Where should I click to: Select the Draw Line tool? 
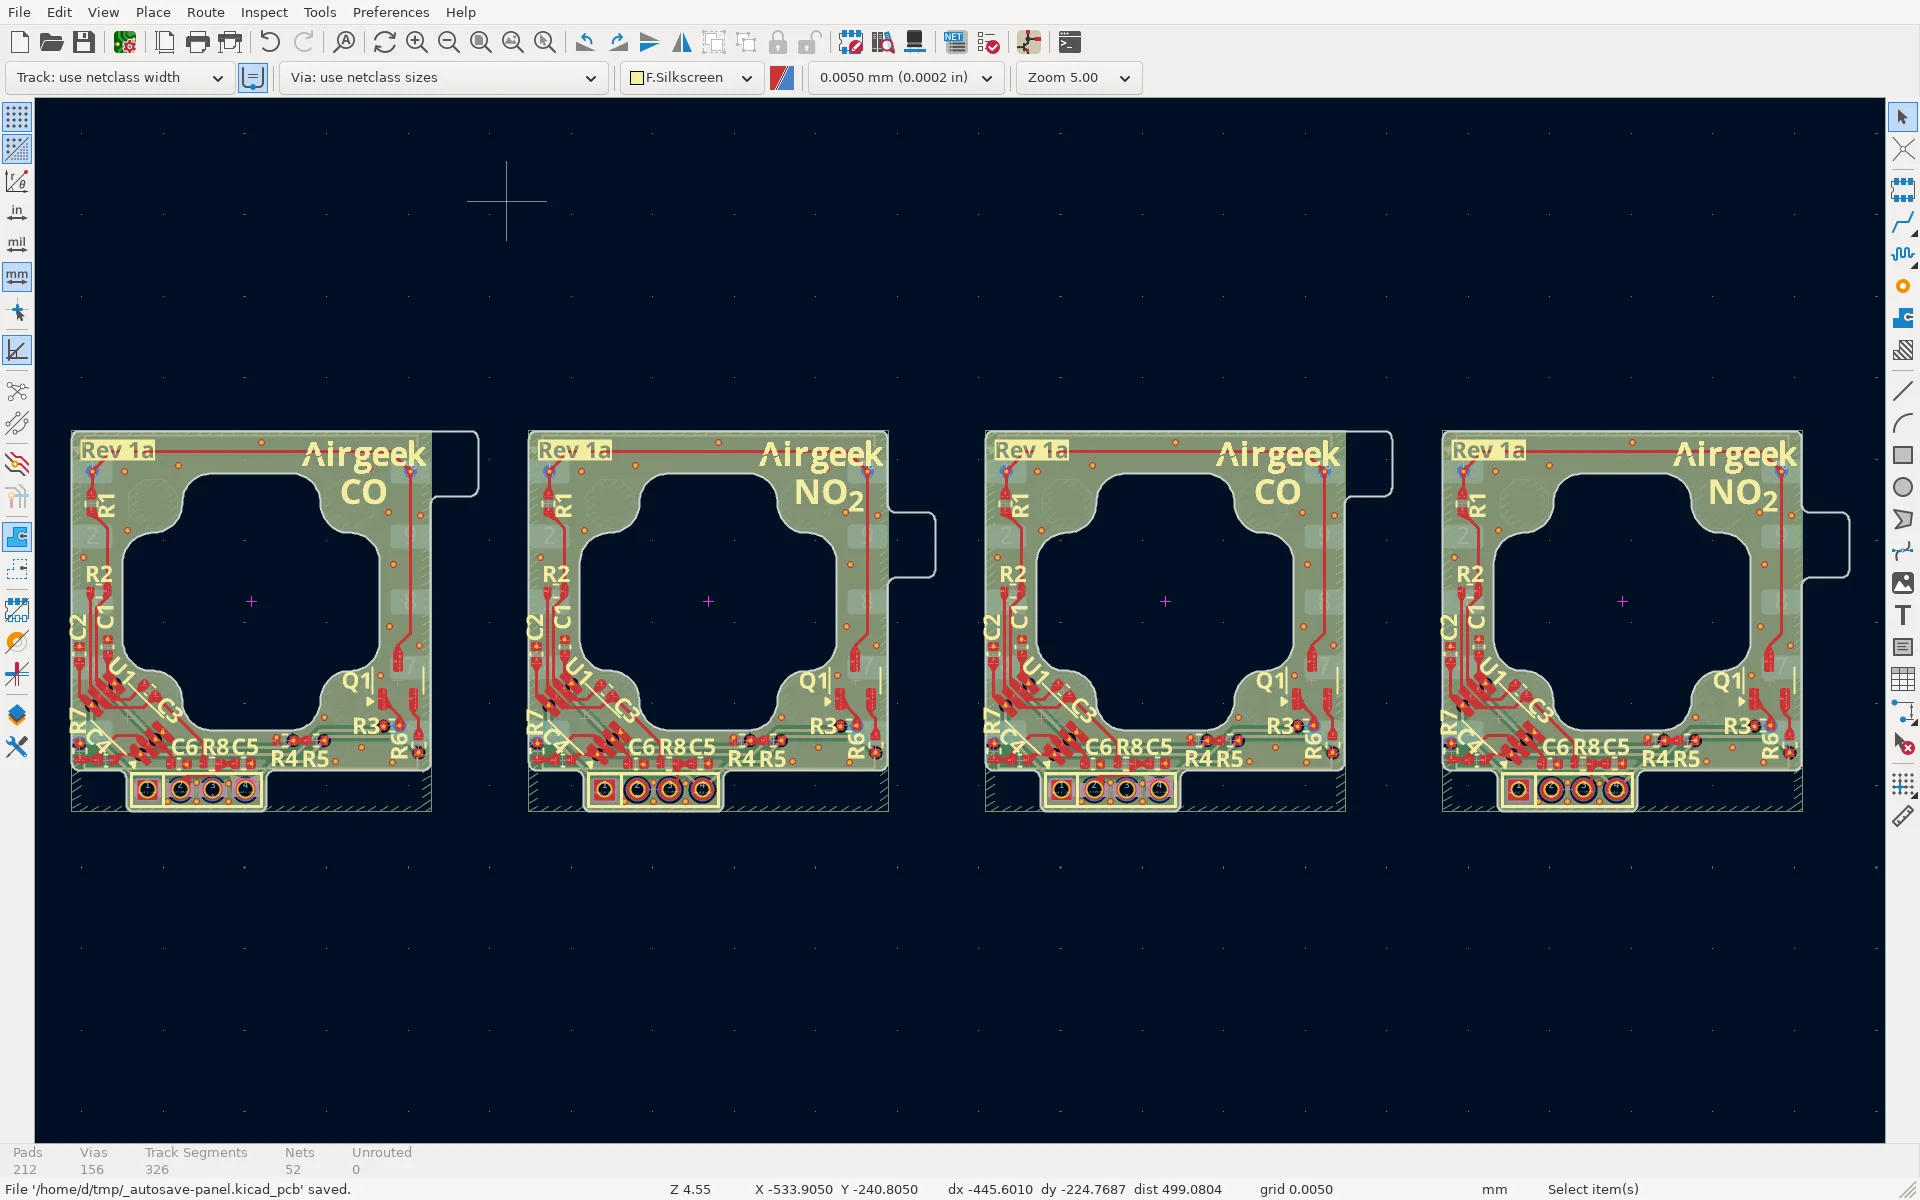pos(1903,391)
